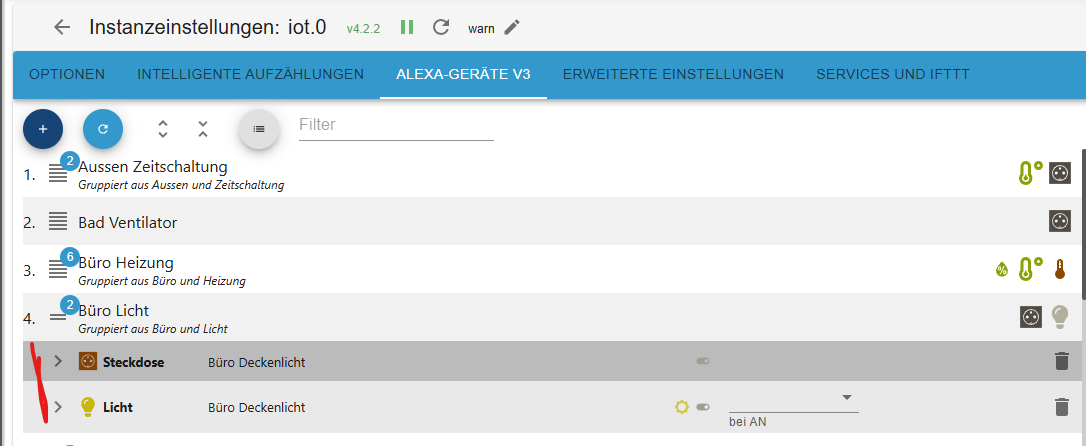Toggle the Licht power switch
Screen dimensions: 1086x446
pos(703,407)
